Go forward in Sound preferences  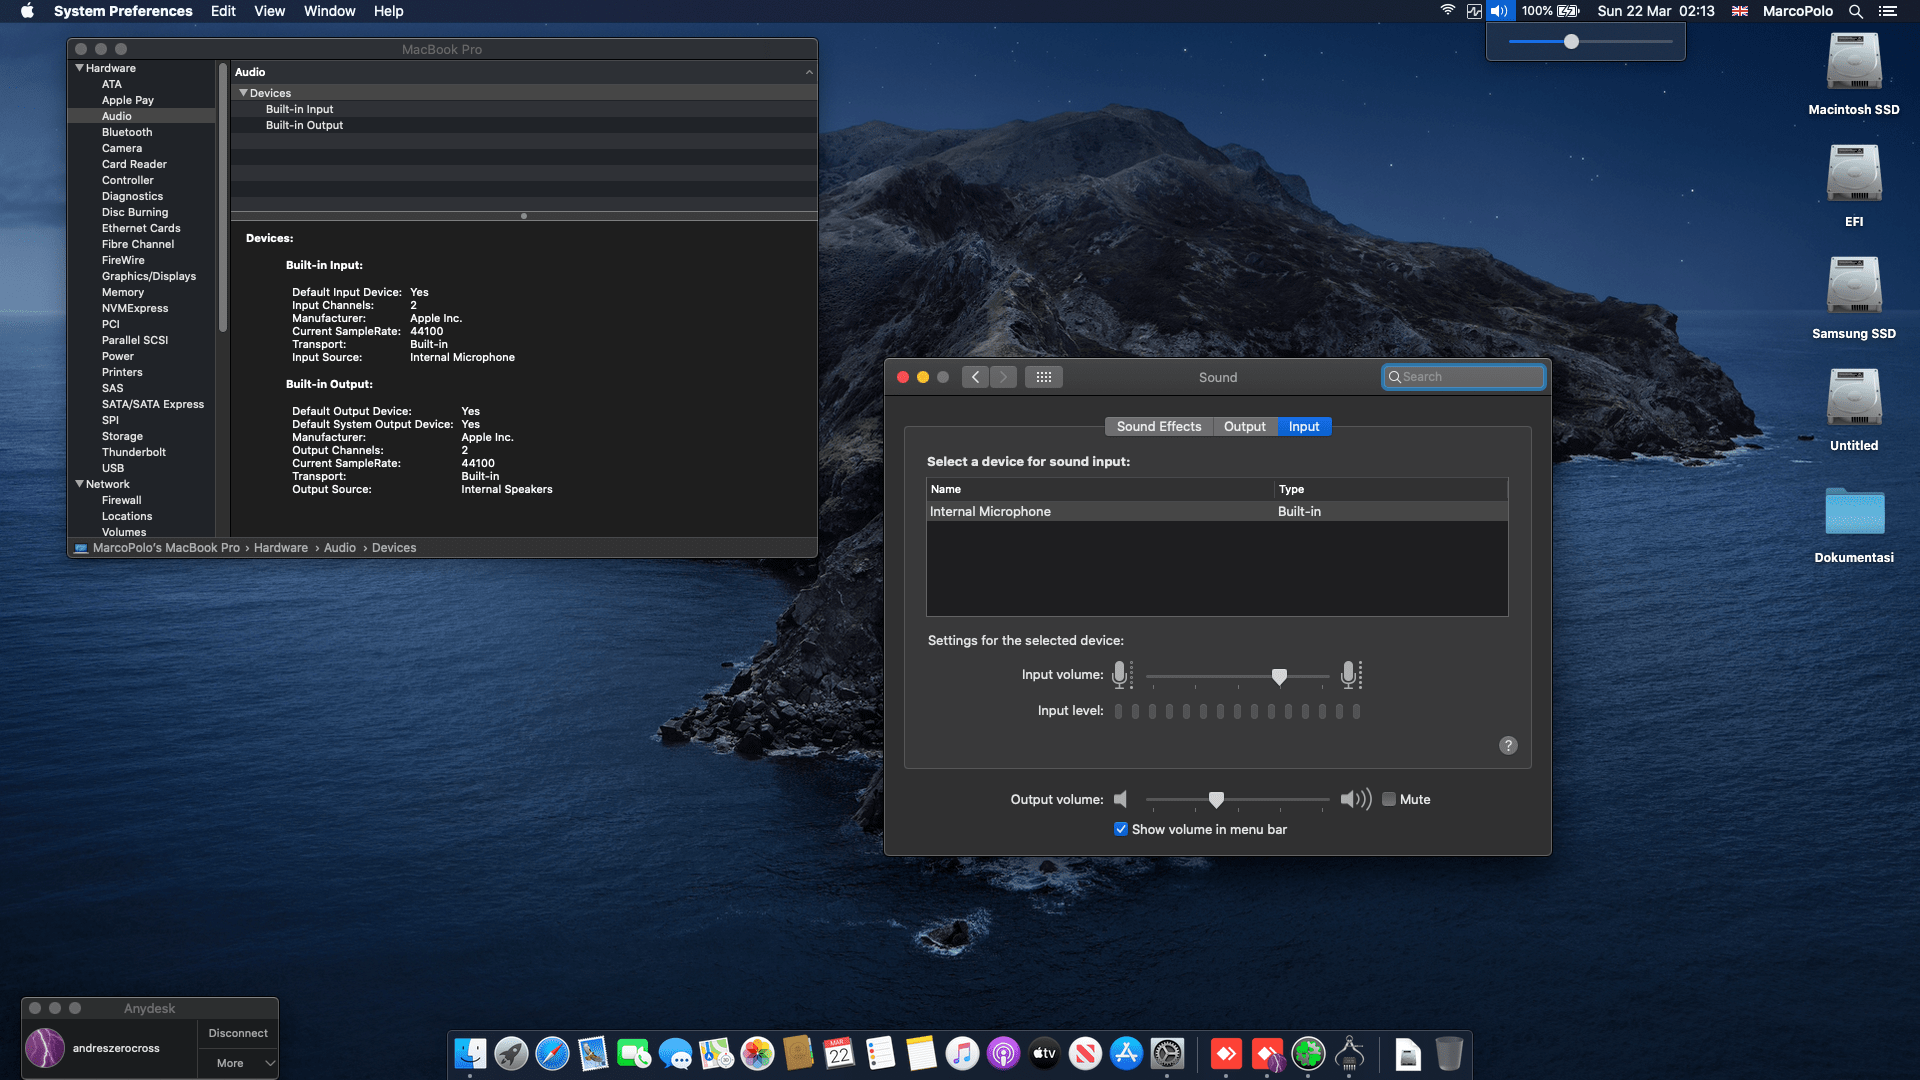(1003, 377)
